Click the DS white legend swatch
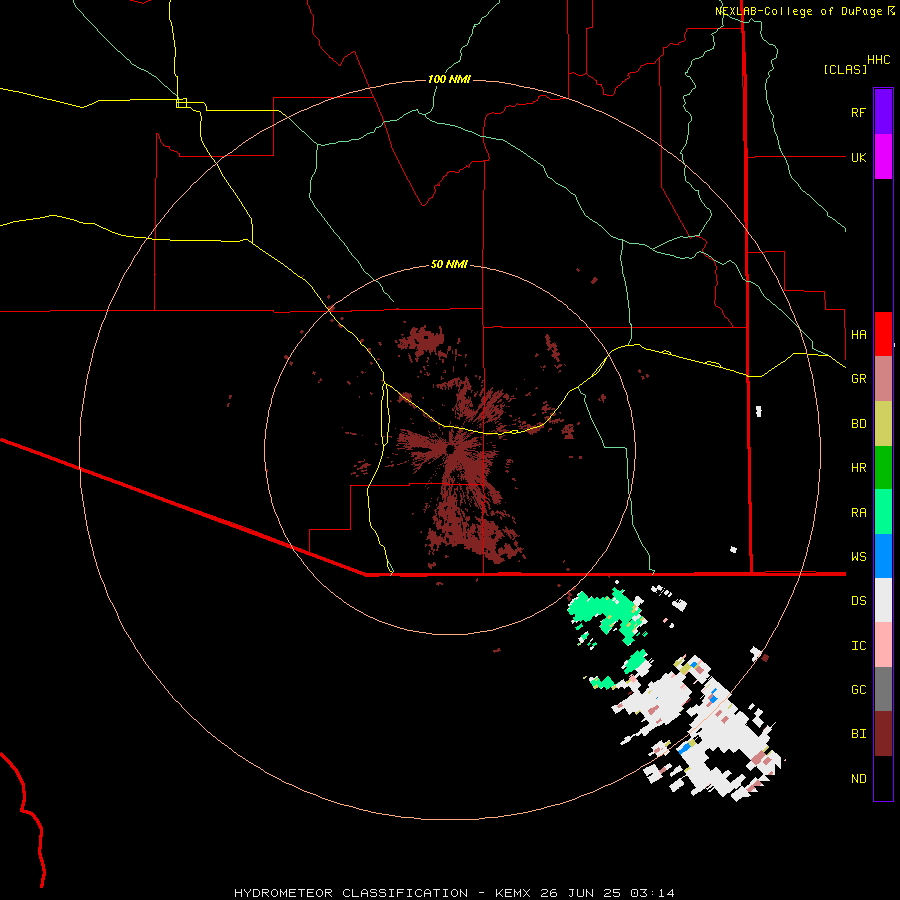Screen dimensions: 900x900 pyautogui.click(x=883, y=600)
